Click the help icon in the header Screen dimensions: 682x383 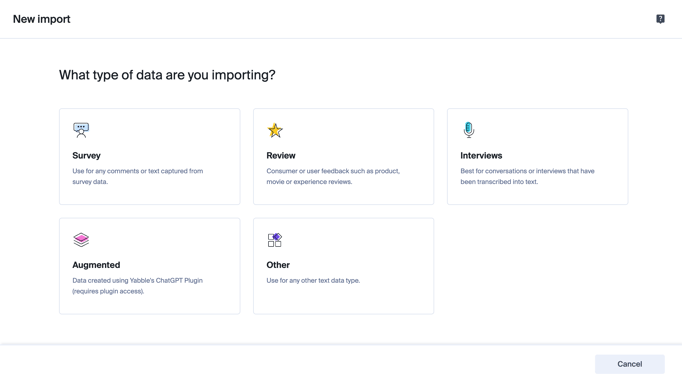pyautogui.click(x=660, y=19)
